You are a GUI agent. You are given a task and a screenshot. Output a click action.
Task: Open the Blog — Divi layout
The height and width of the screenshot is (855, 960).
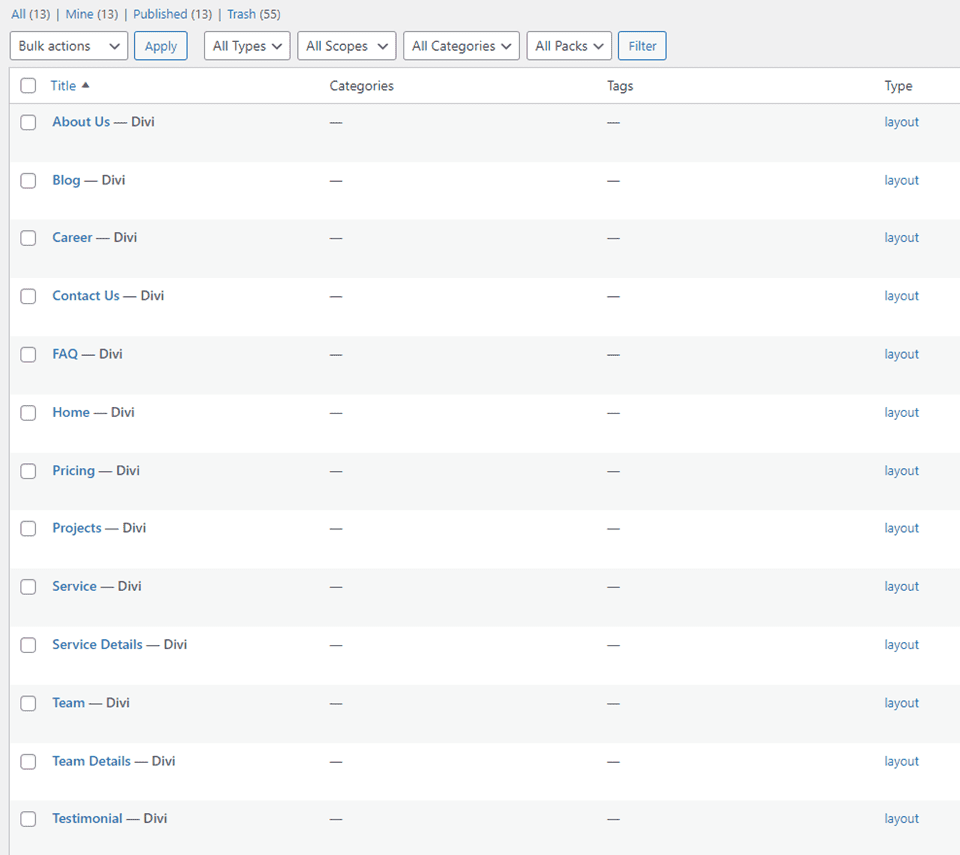pos(66,179)
